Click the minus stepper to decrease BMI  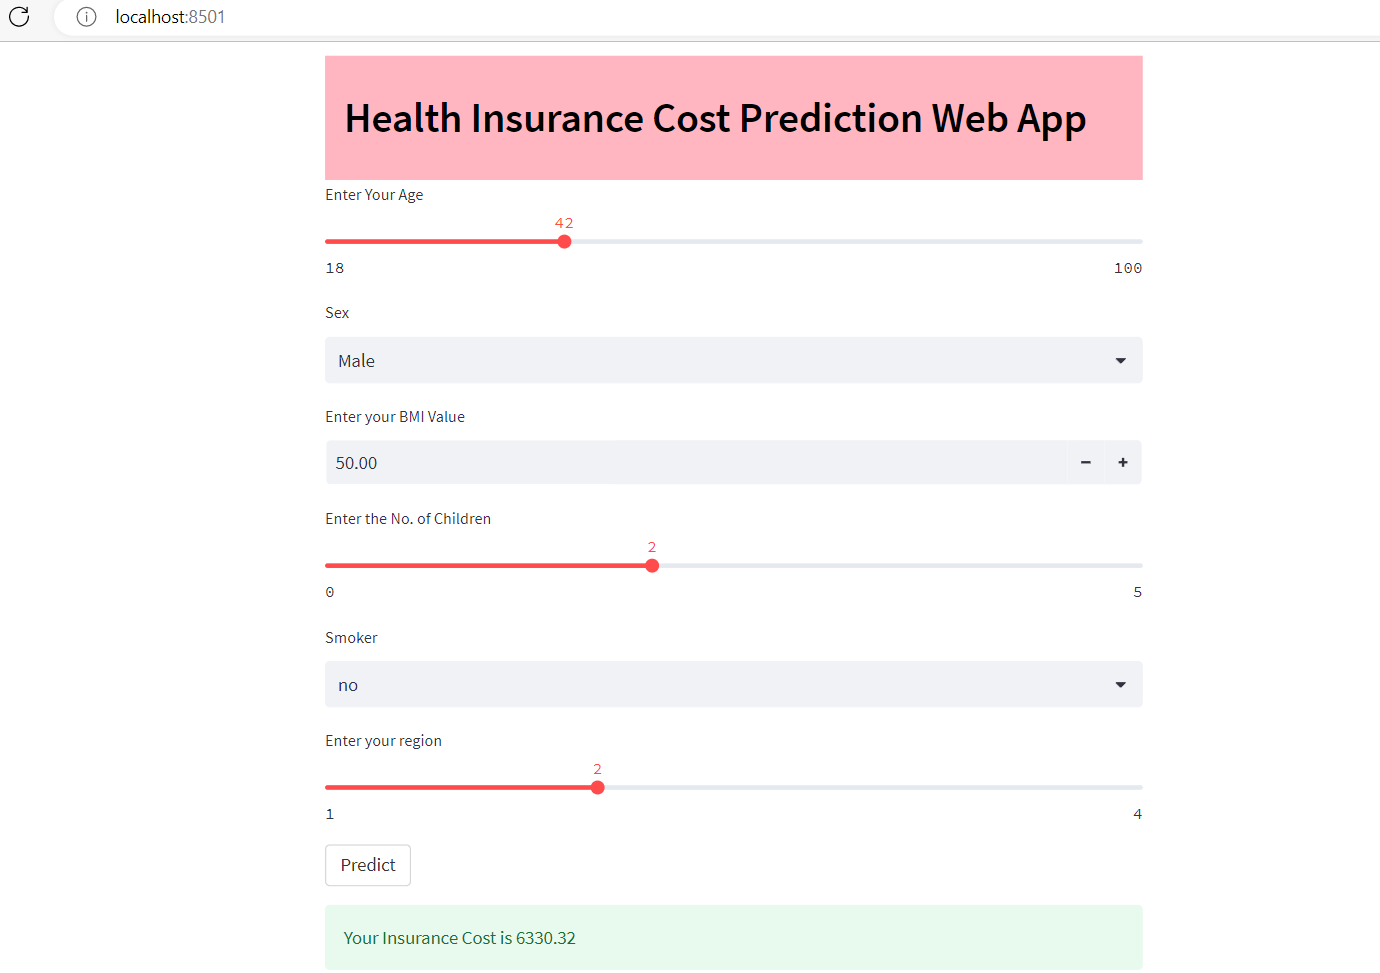1085,462
